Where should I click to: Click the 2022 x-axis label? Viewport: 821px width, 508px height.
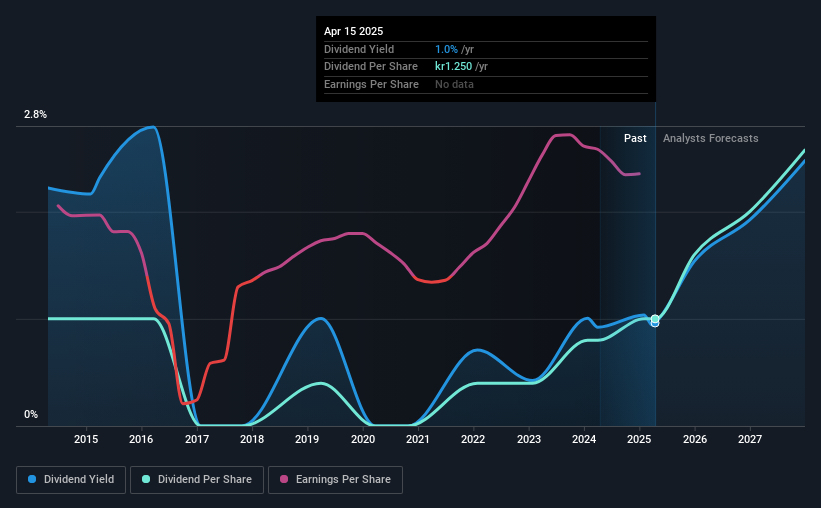coord(473,439)
